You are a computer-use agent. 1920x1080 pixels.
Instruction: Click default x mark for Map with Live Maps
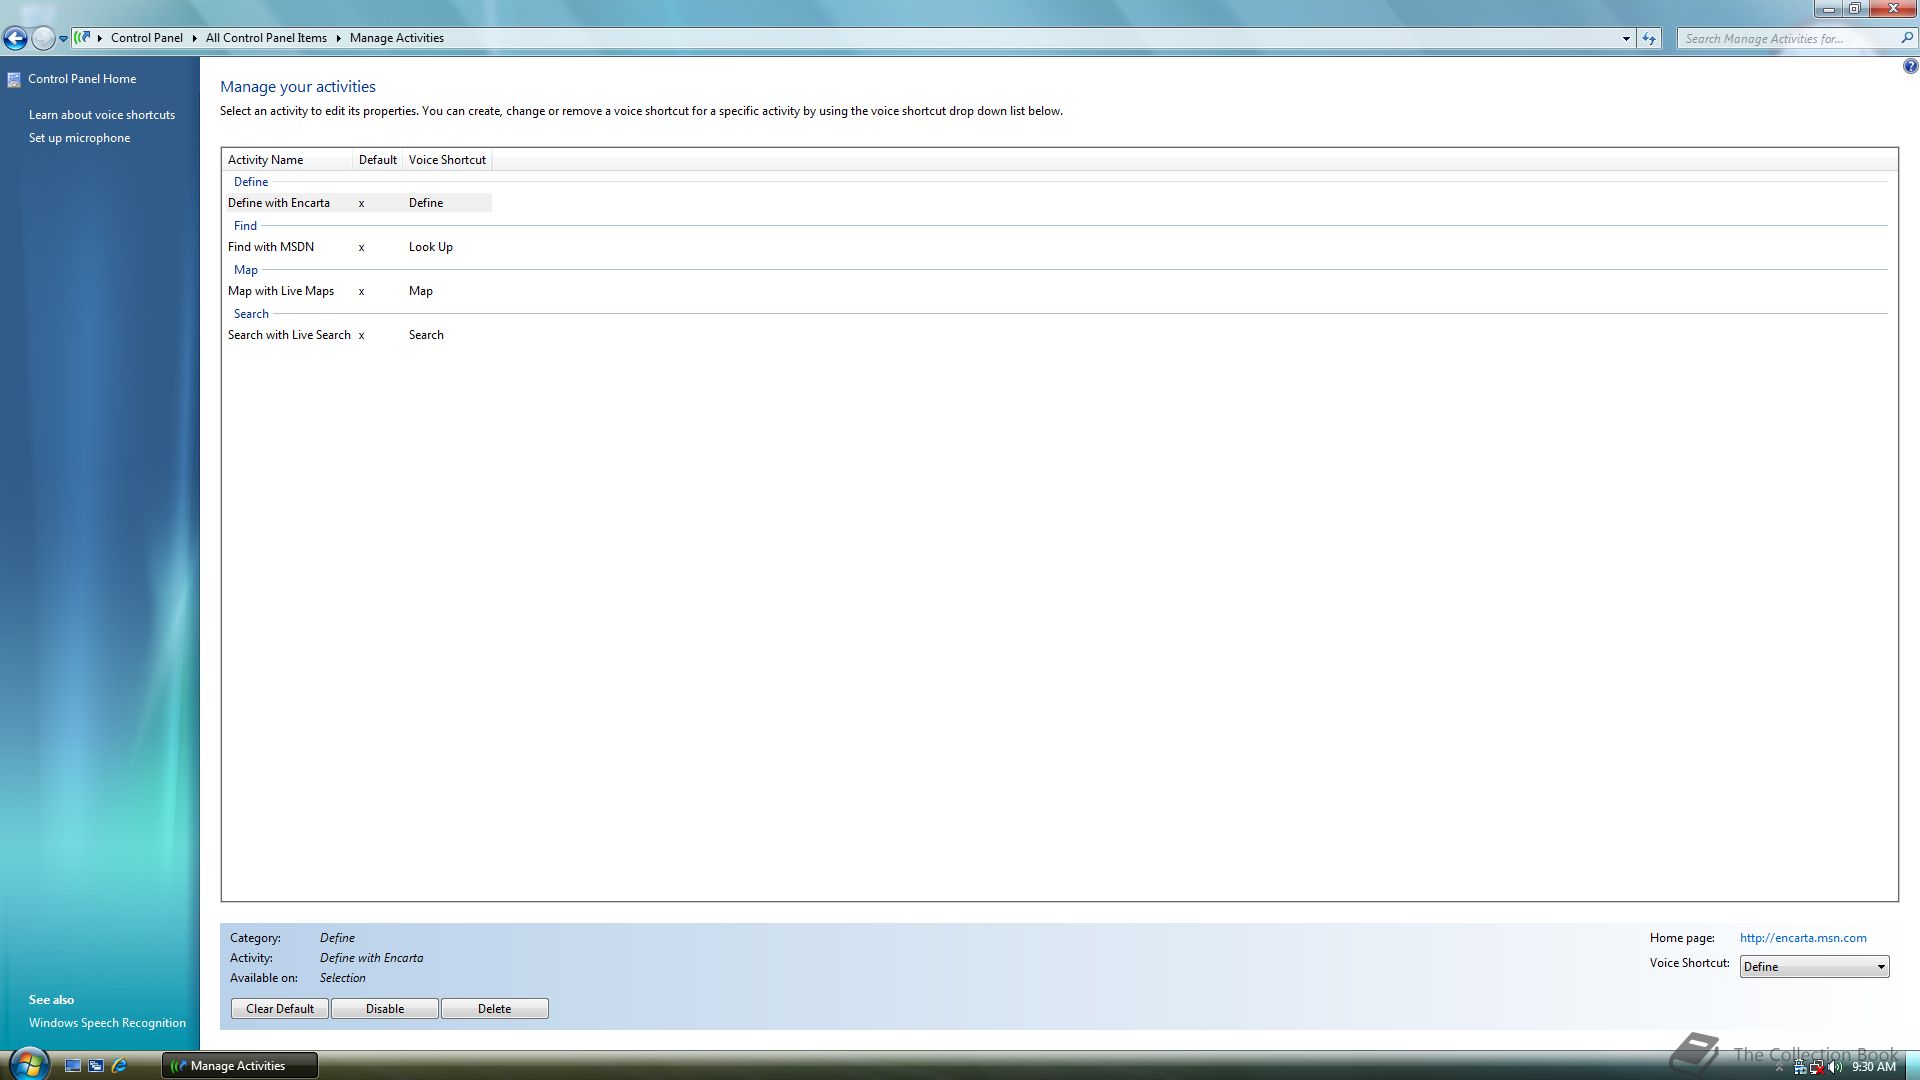(x=362, y=291)
